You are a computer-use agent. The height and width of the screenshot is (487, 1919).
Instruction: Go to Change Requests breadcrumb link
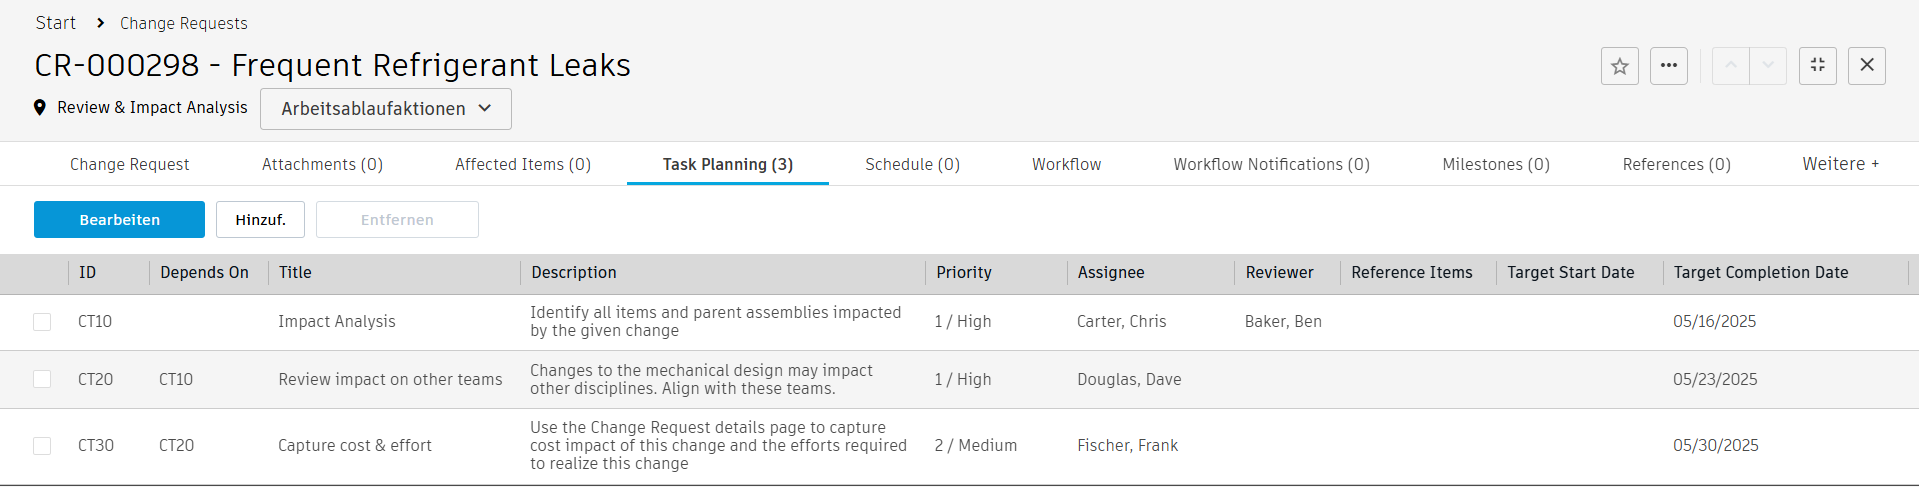tap(183, 23)
